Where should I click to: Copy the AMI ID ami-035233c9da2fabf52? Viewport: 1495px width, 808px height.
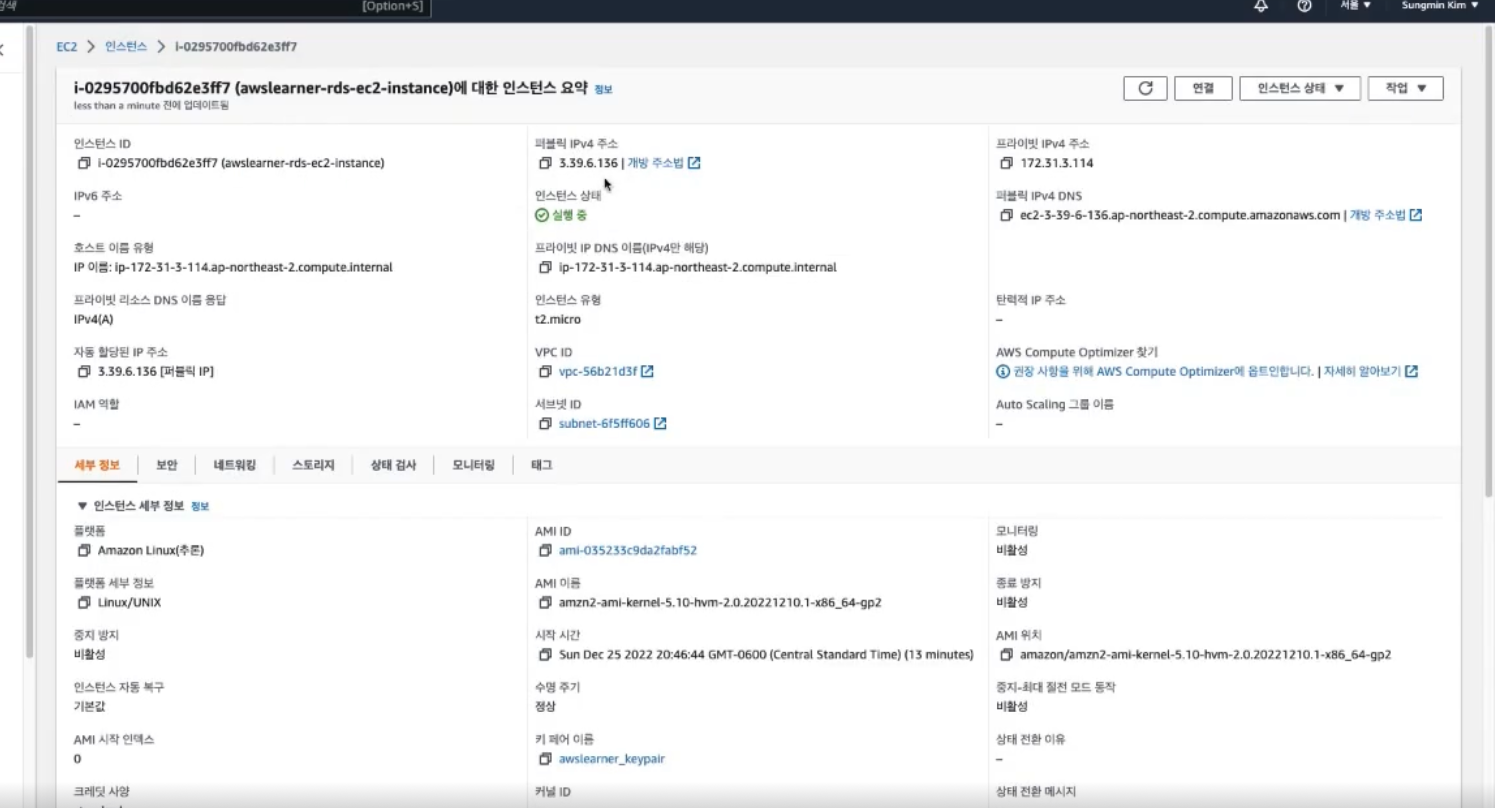coord(545,550)
